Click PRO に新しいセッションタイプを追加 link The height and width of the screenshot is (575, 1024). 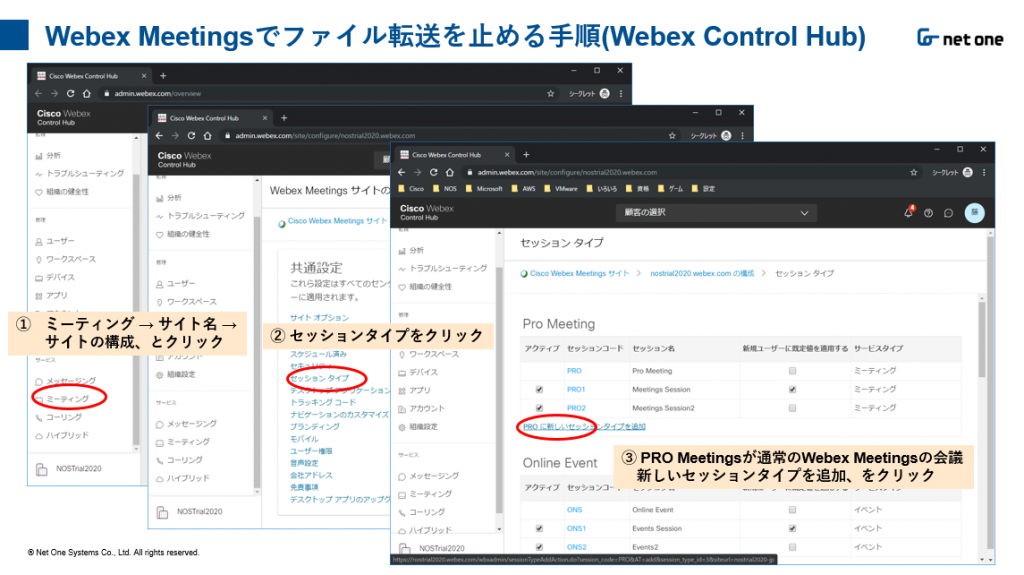click(584, 427)
